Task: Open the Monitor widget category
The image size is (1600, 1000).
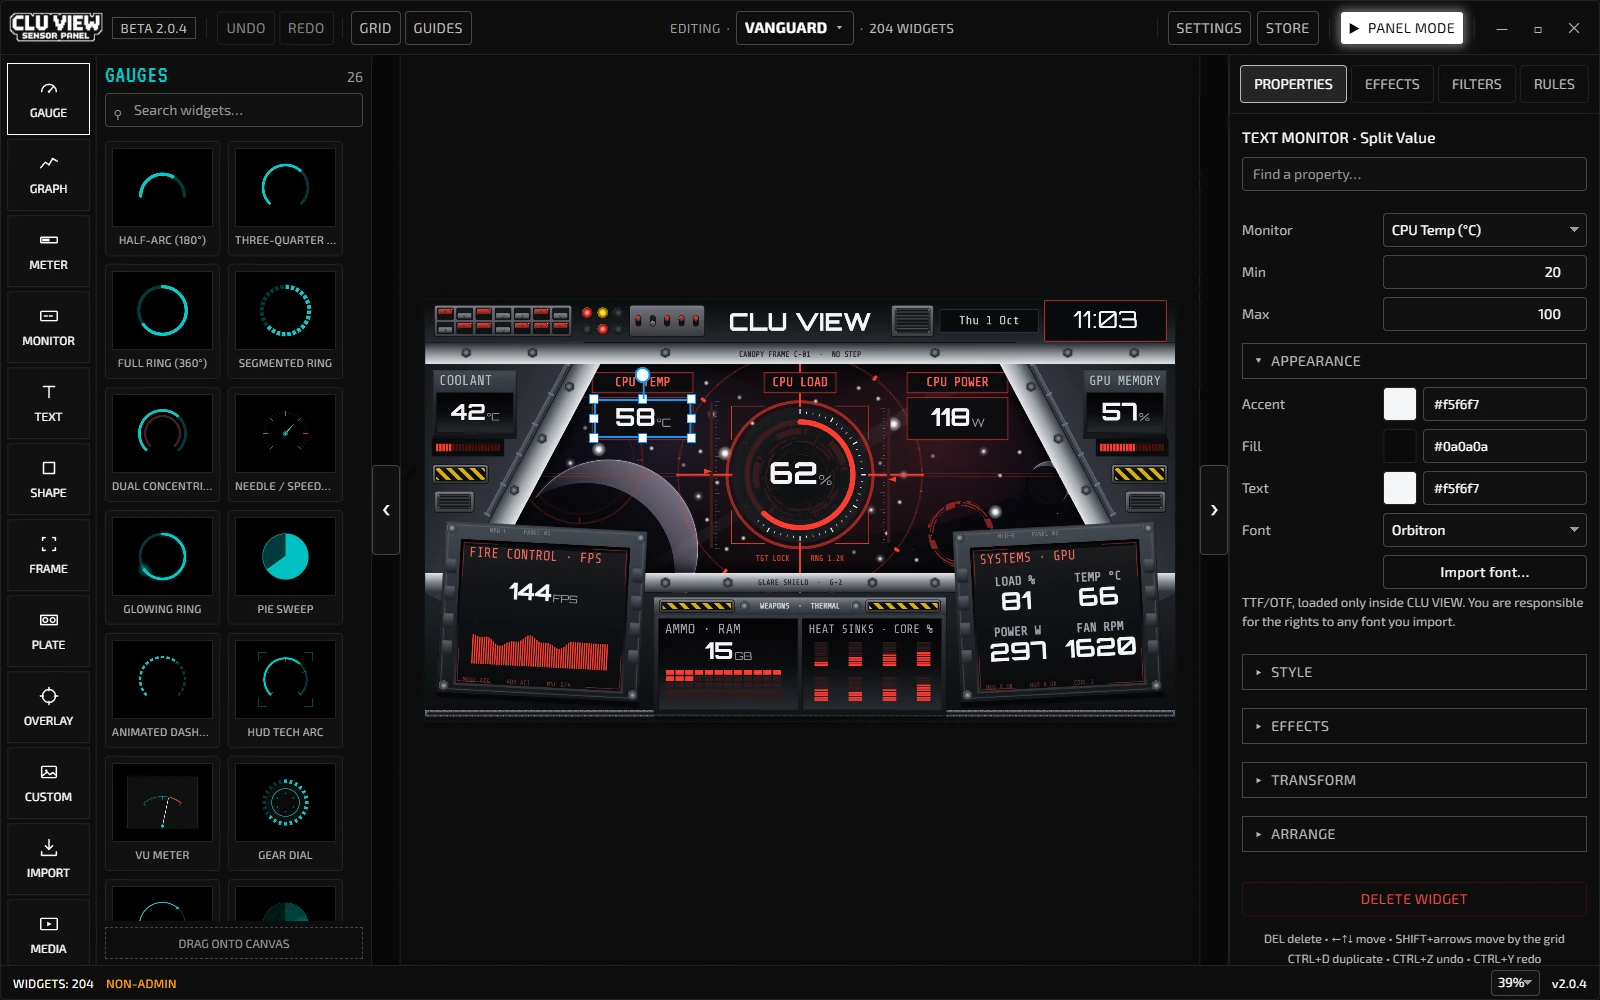Action: click(x=48, y=327)
